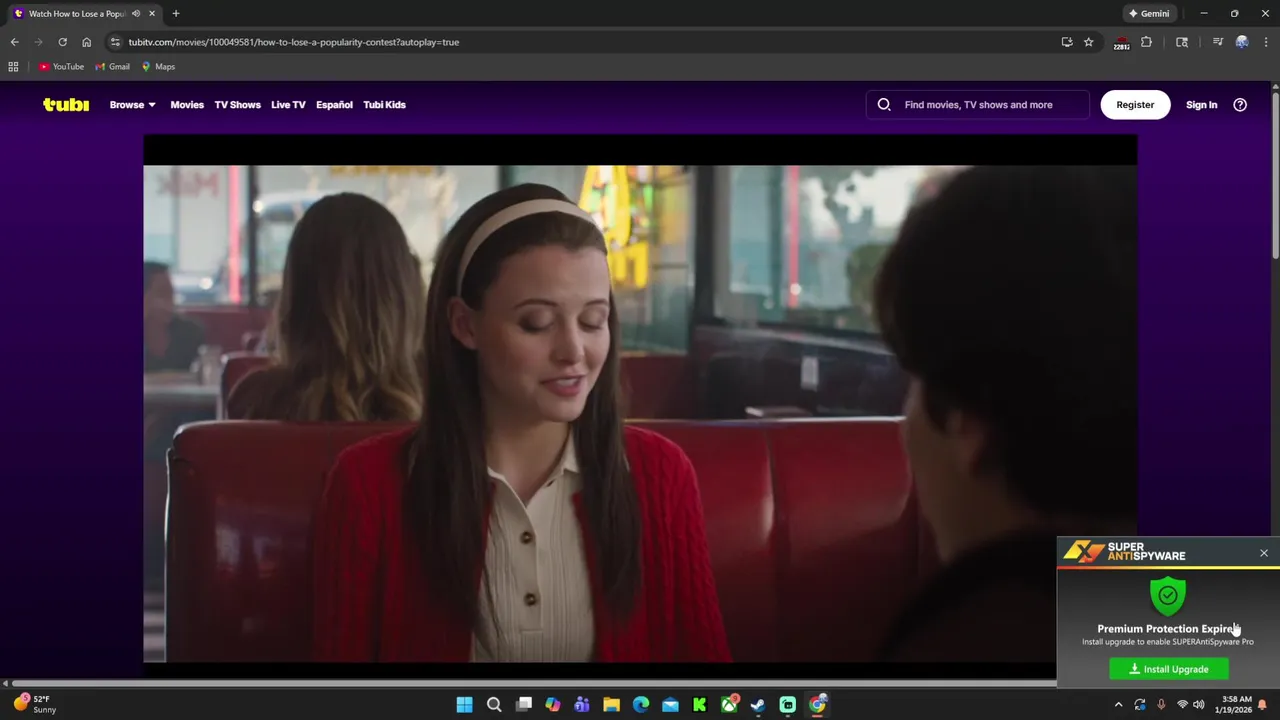
Task: Open File Explorer from the taskbar
Action: tap(611, 705)
